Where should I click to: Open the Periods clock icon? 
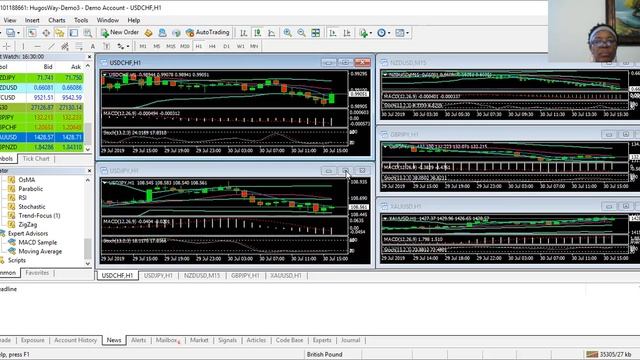[381, 33]
